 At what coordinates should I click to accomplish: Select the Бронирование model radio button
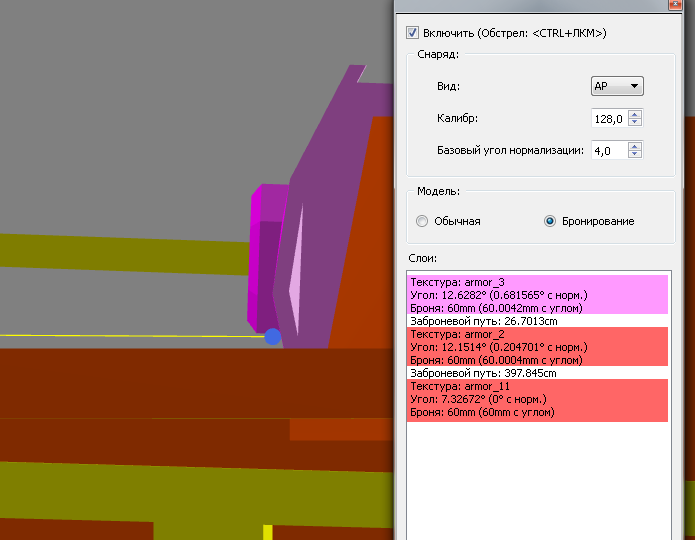550,221
